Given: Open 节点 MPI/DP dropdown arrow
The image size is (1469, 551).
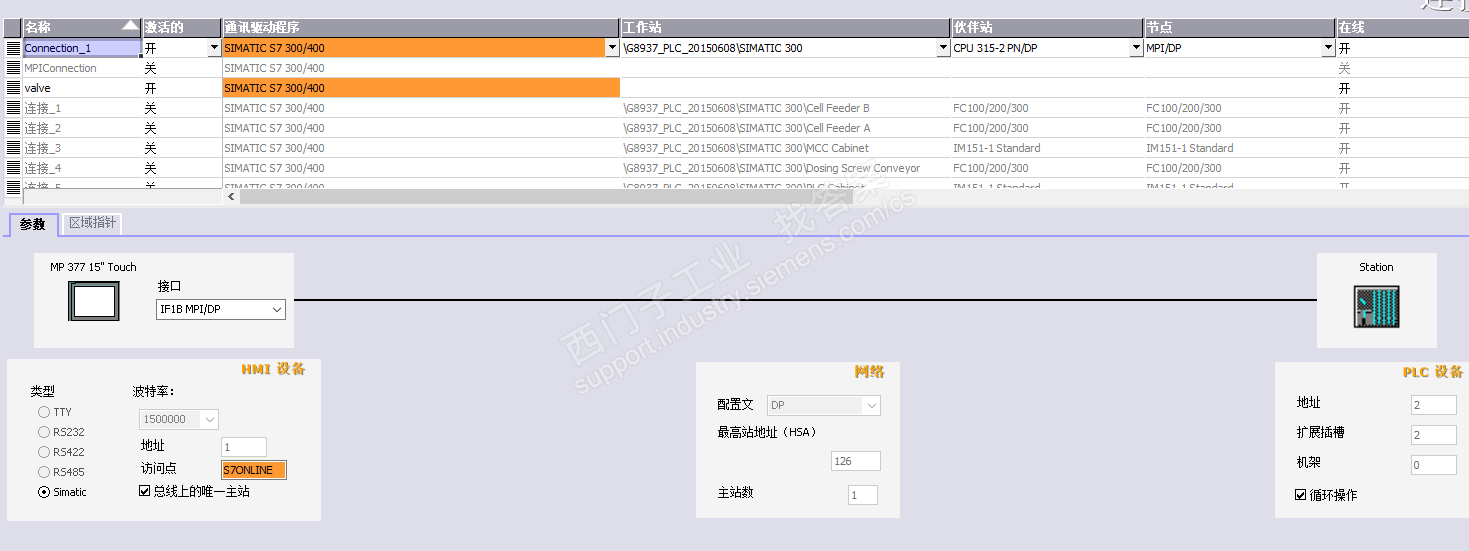Looking at the screenshot, I should [1328, 48].
